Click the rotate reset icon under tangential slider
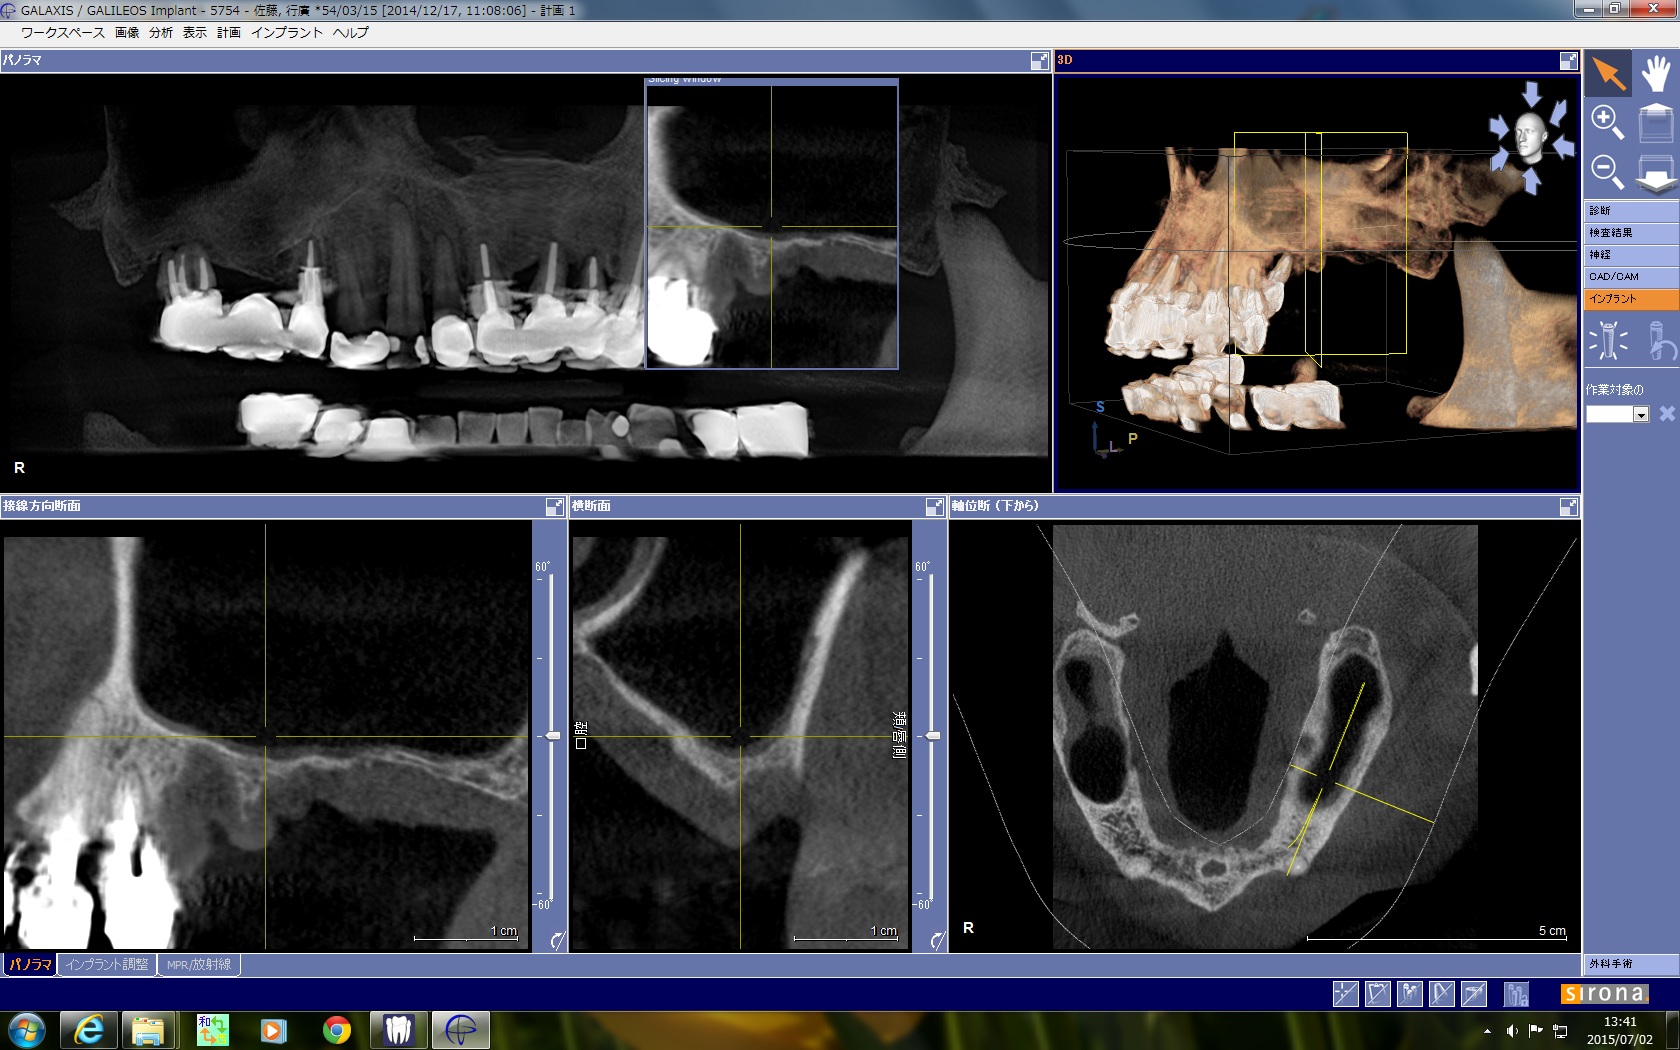 [x=557, y=940]
